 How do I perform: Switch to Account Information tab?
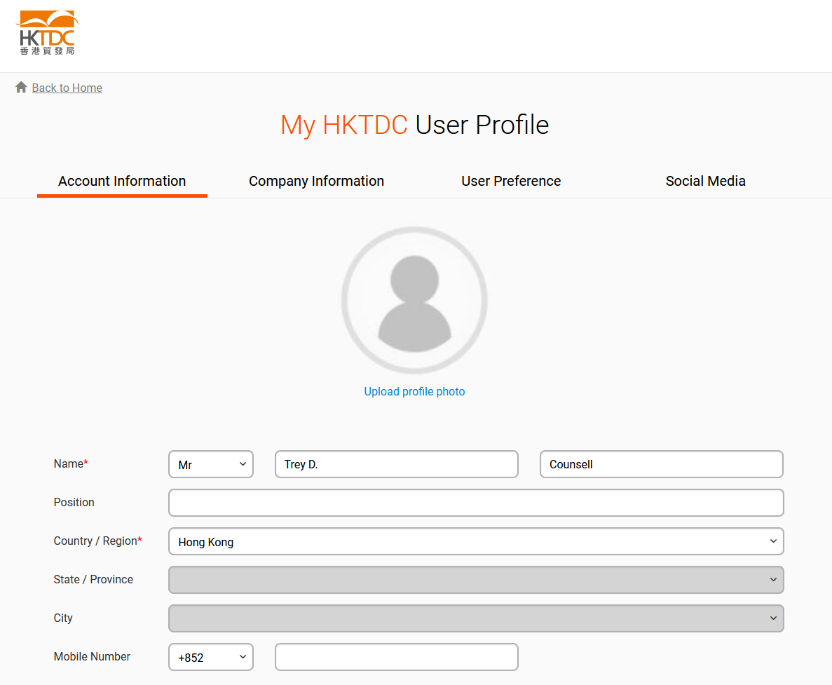pyautogui.click(x=122, y=181)
